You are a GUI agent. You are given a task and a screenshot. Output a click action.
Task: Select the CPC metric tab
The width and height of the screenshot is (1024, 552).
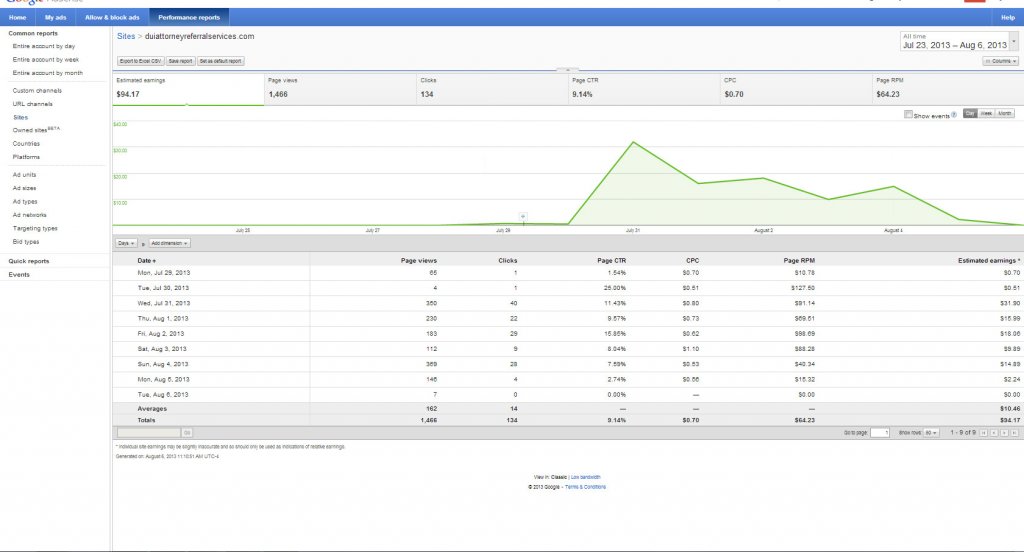click(x=796, y=89)
